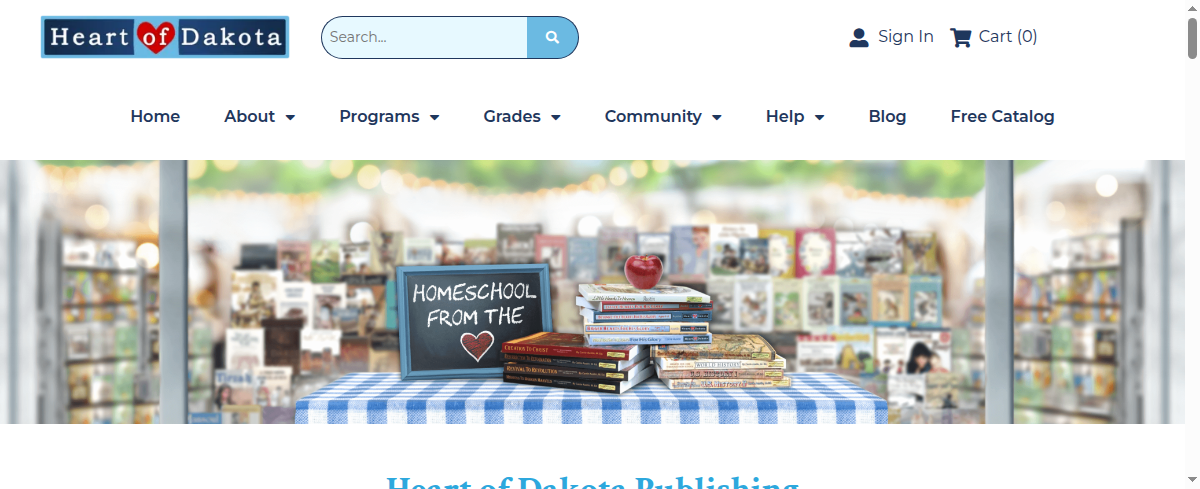Open the Help dropdown arrow
Viewport: 1200px width, 489px height.
click(820, 118)
